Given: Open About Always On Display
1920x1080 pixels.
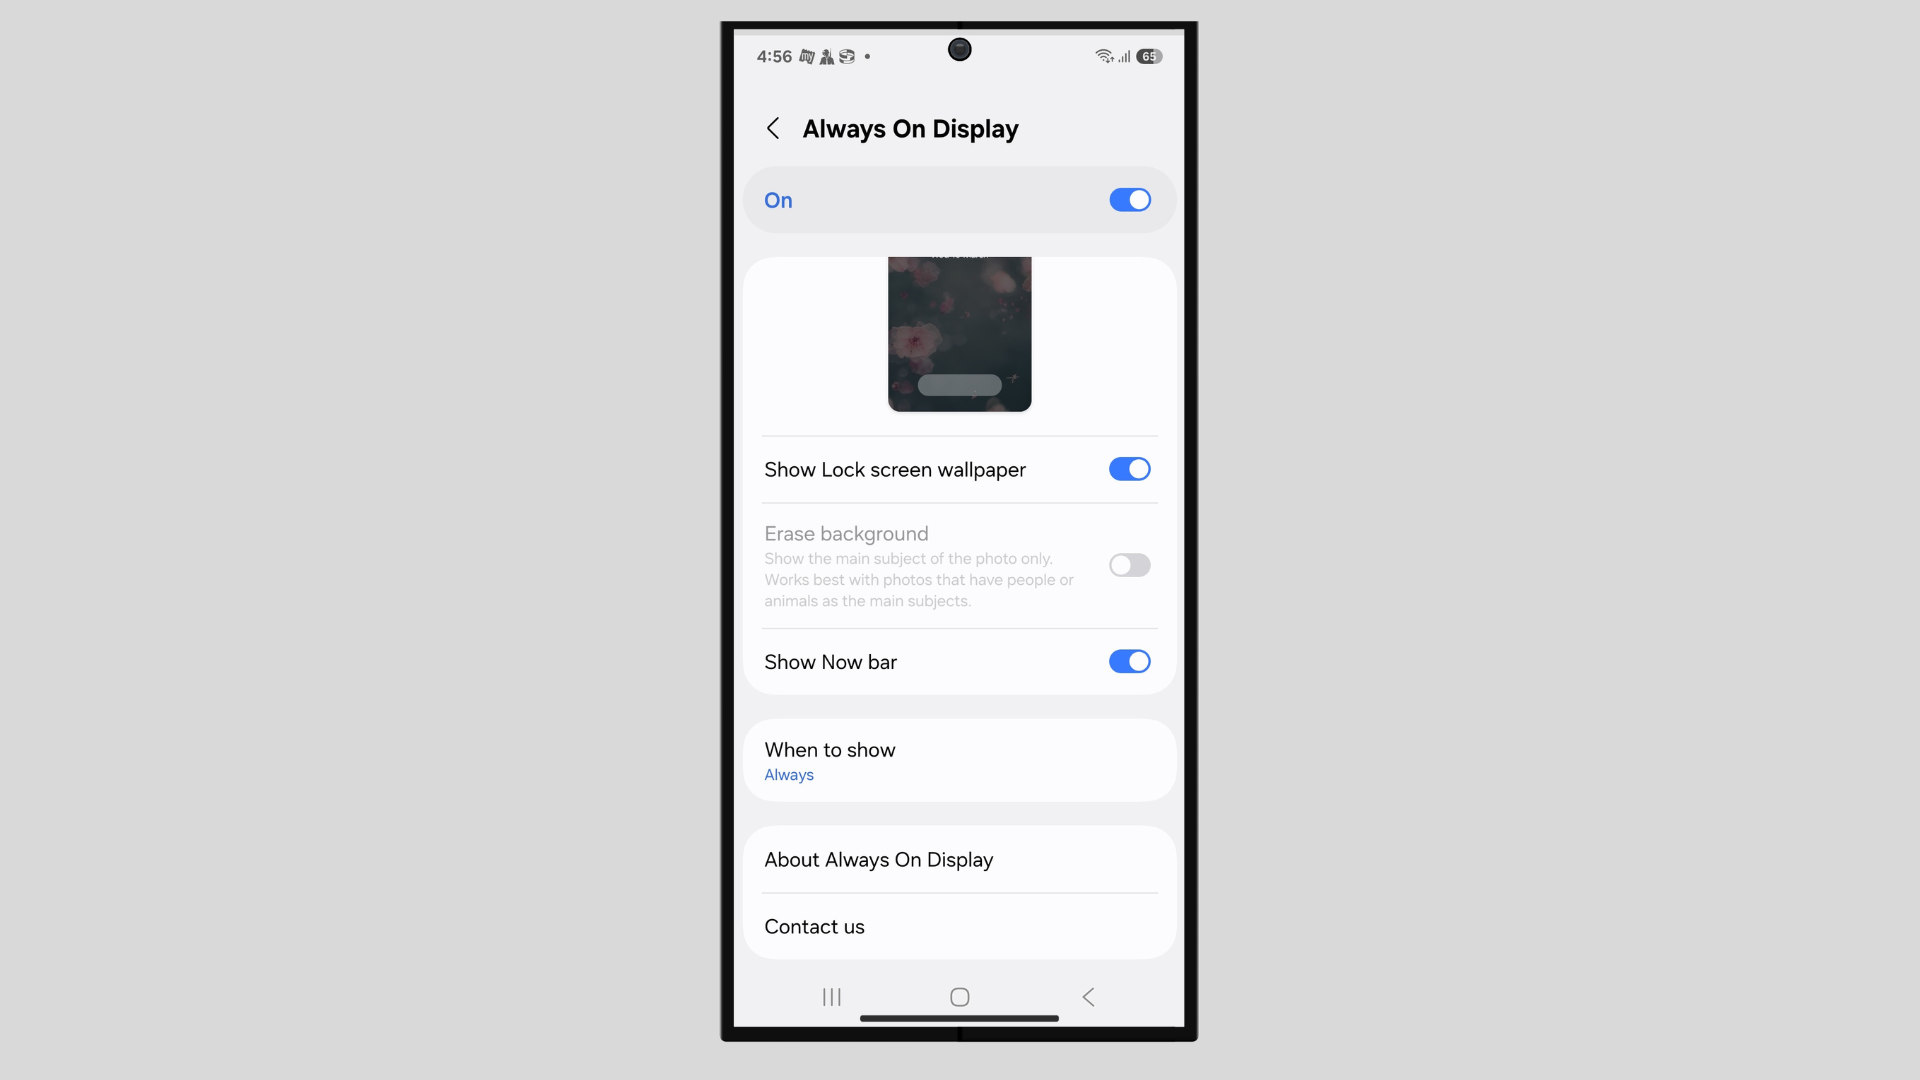Looking at the screenshot, I should coord(959,860).
